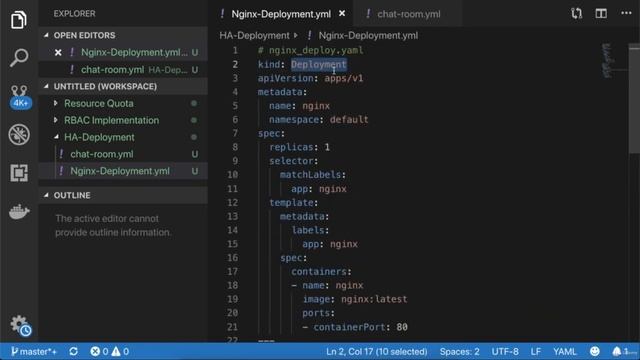Click Ln 2, Col 17 cursor position

(x=376, y=351)
